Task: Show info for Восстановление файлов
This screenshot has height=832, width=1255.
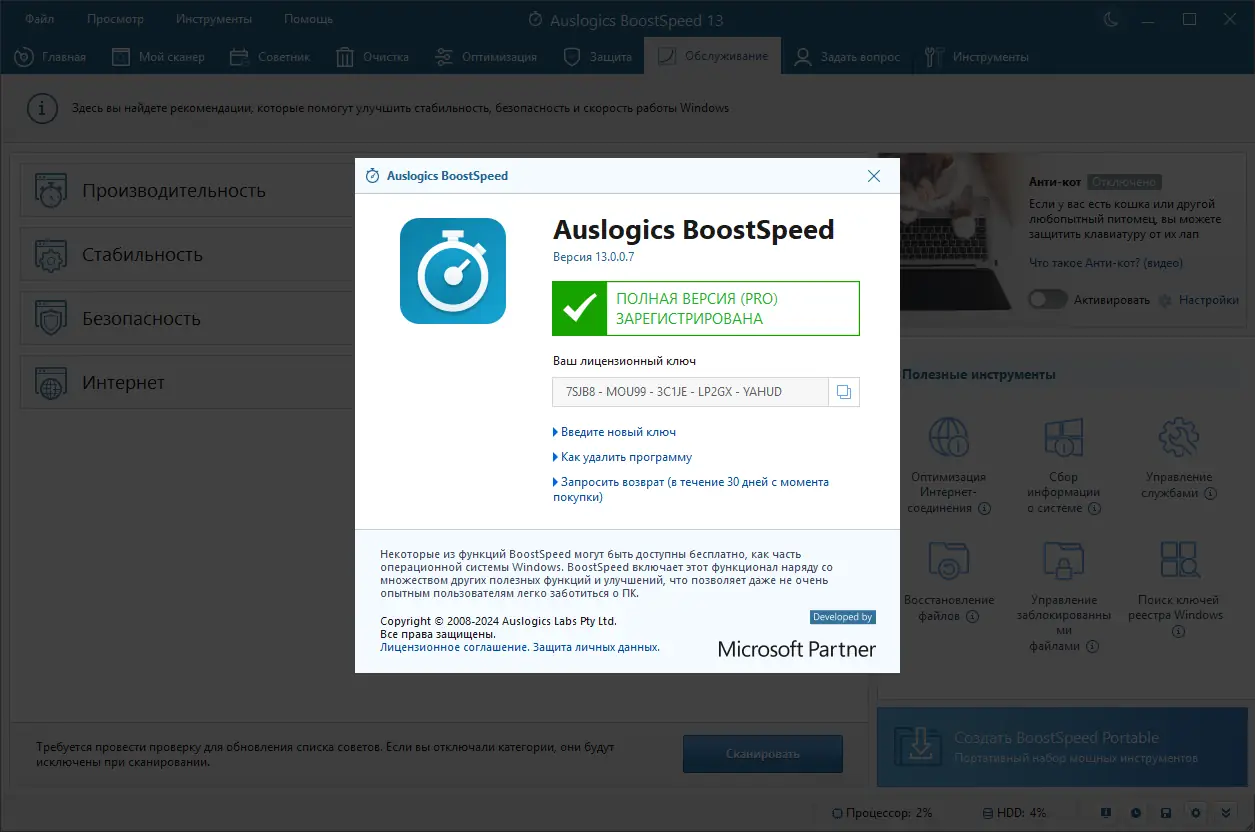Action: pos(972,617)
